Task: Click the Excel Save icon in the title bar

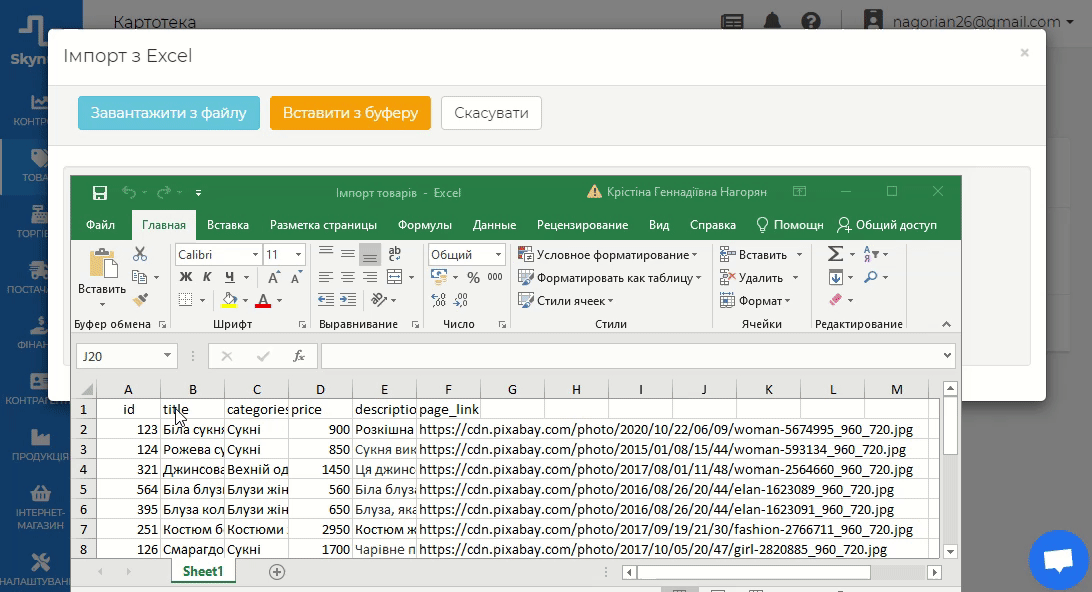Action: pos(100,193)
